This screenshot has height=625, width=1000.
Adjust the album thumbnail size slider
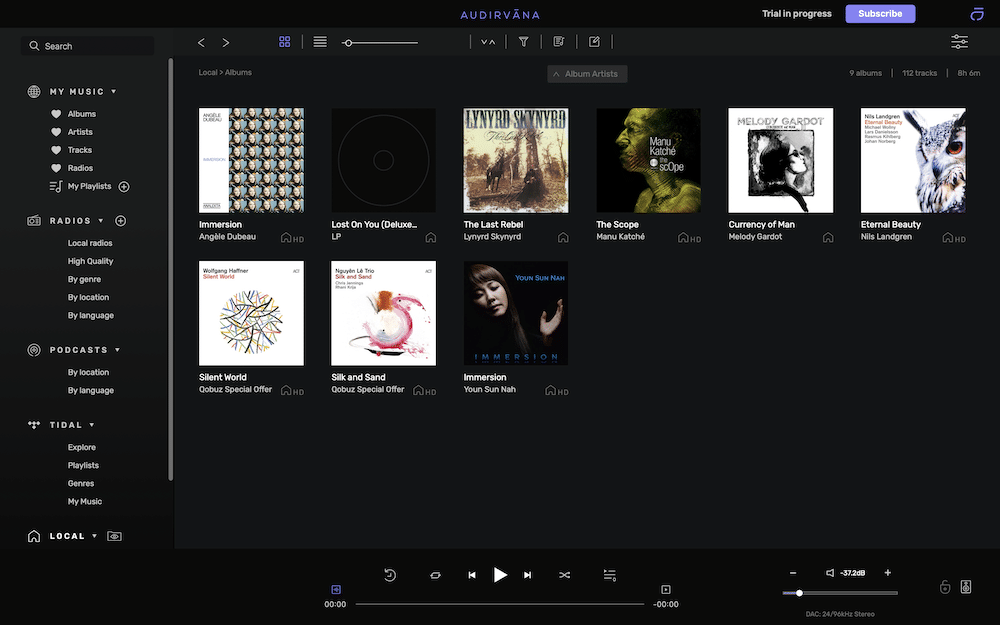pos(380,43)
